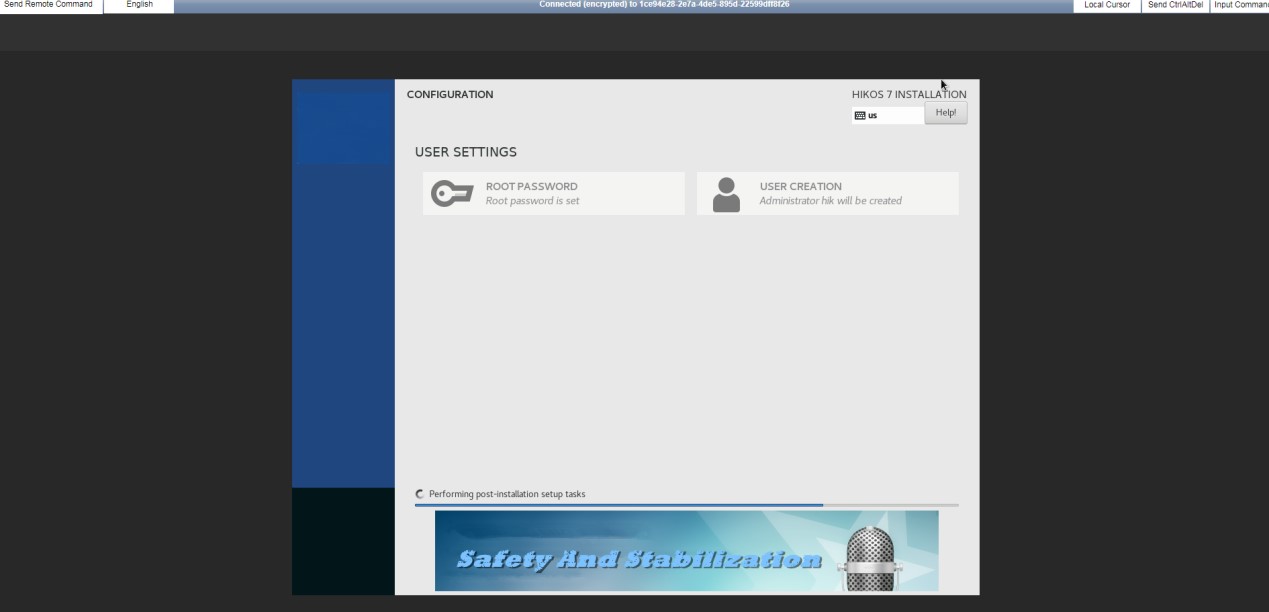Click the 'Administrator hik will be created' text
This screenshot has width=1269, height=612.
point(830,201)
